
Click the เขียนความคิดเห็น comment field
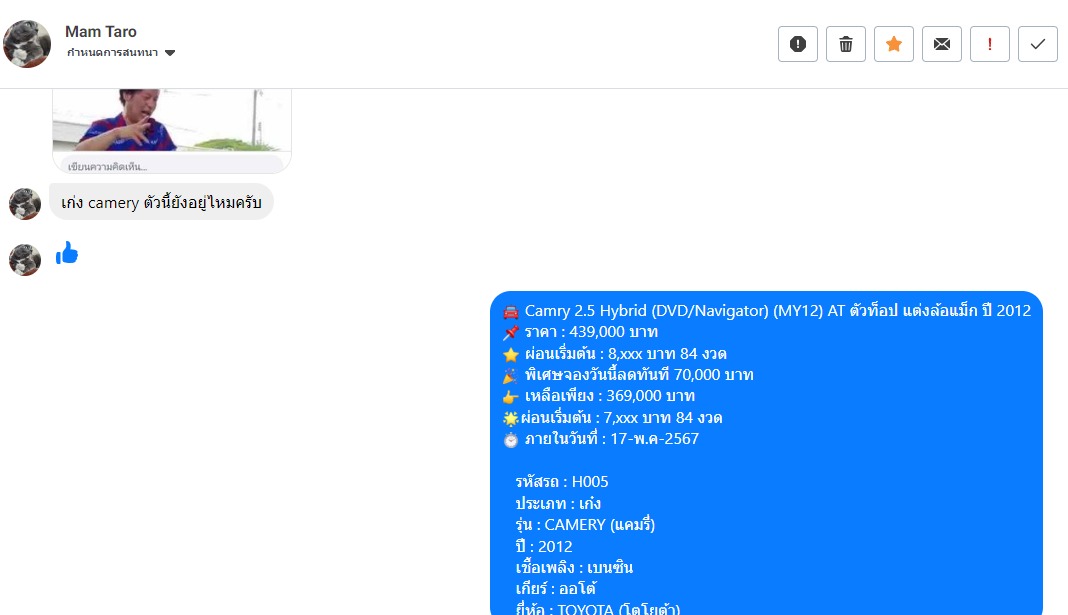(x=172, y=165)
